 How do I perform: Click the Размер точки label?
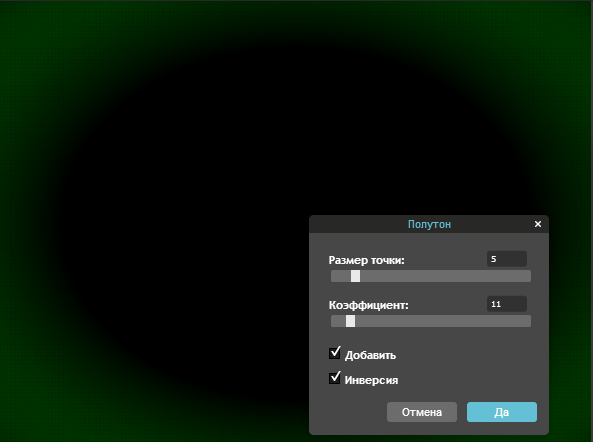point(366,260)
